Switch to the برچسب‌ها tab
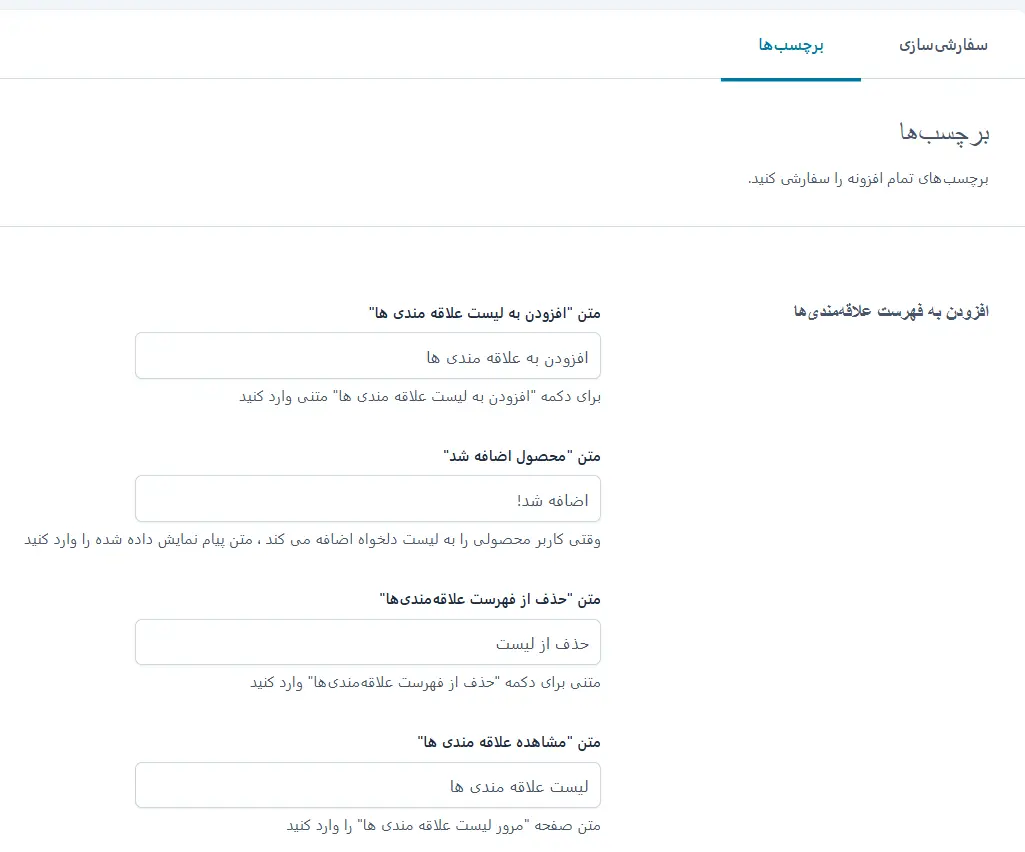Viewport: 1025px width, 852px height. pos(790,46)
